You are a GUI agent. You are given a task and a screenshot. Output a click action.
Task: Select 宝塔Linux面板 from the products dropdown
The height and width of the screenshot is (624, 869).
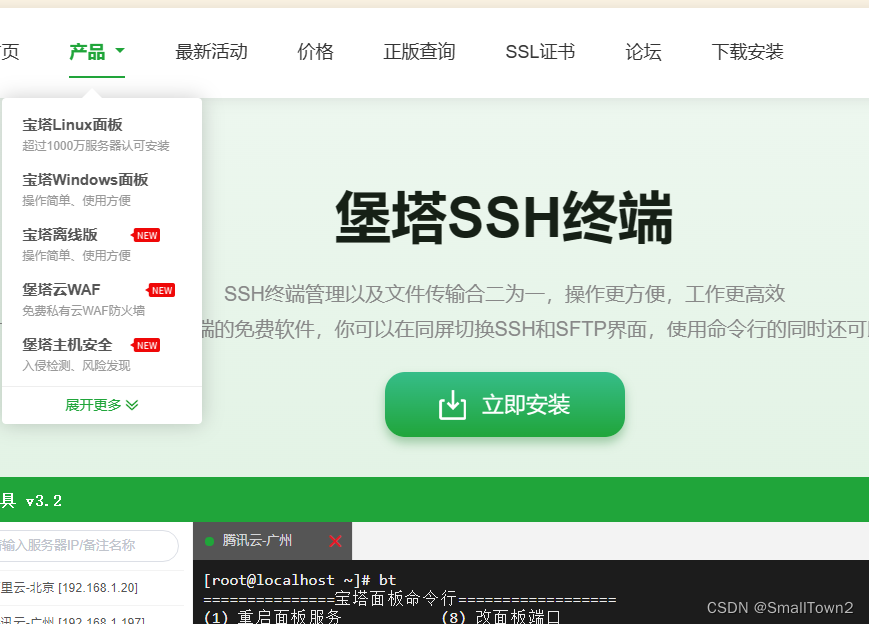click(x=72, y=125)
